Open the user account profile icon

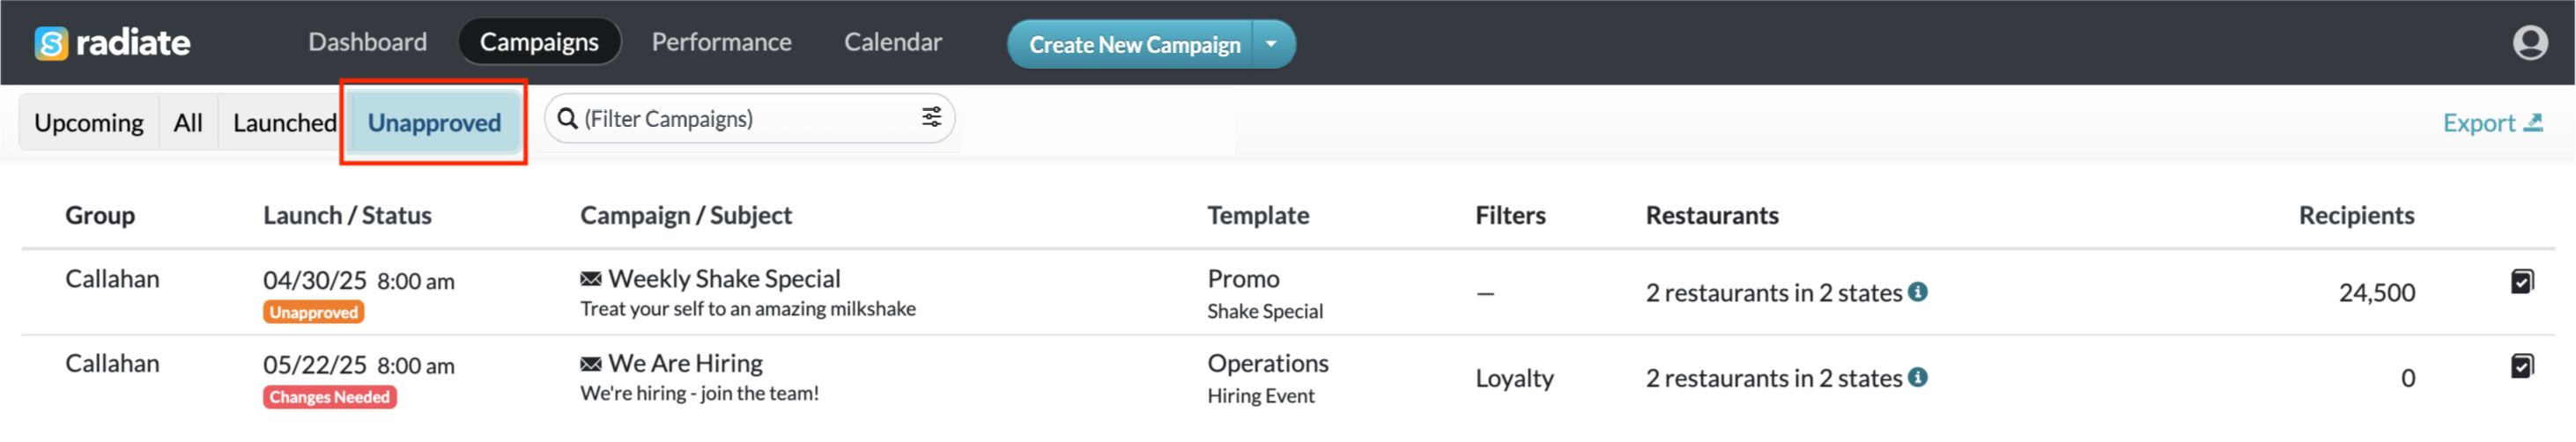coord(2529,43)
